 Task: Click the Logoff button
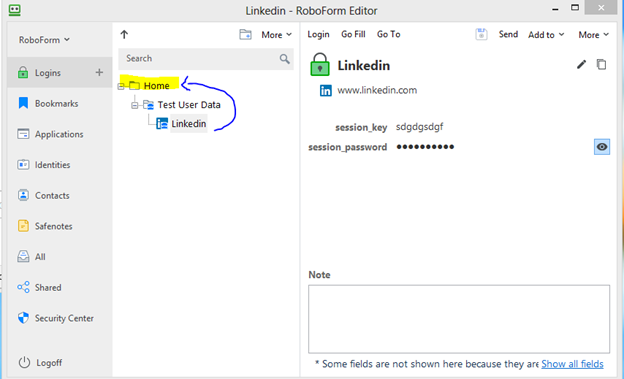coord(49,363)
